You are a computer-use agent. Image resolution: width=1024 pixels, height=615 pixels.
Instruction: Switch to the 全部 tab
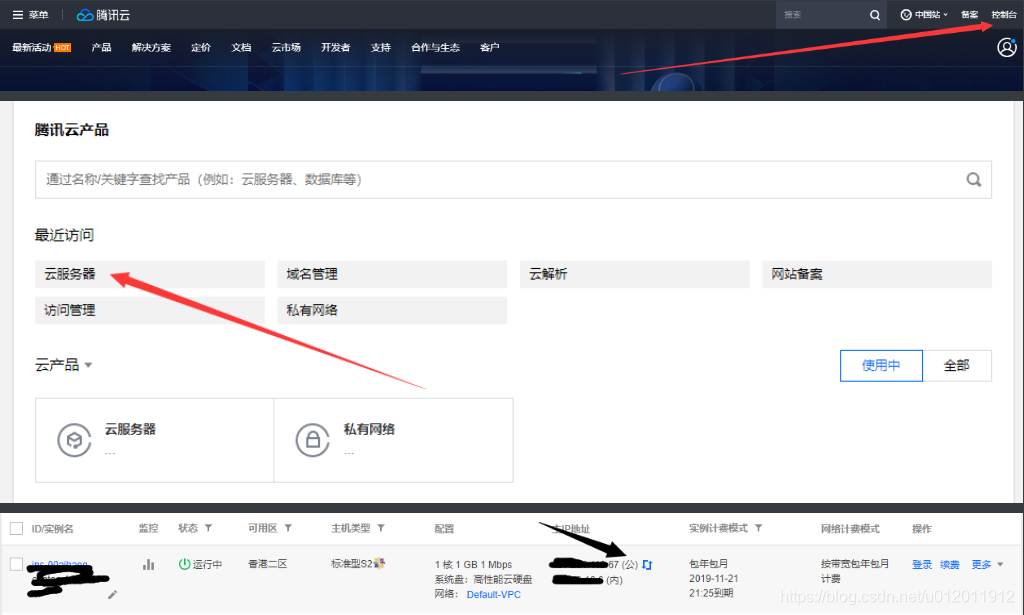957,366
